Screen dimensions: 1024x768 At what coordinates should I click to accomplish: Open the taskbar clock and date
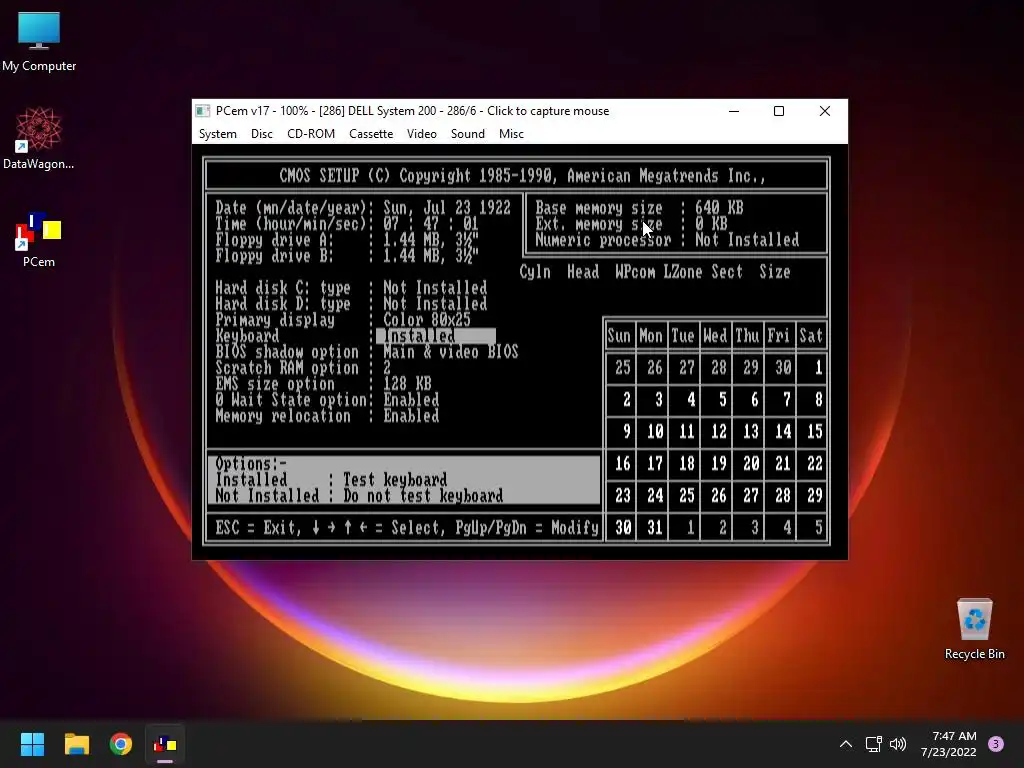point(949,744)
